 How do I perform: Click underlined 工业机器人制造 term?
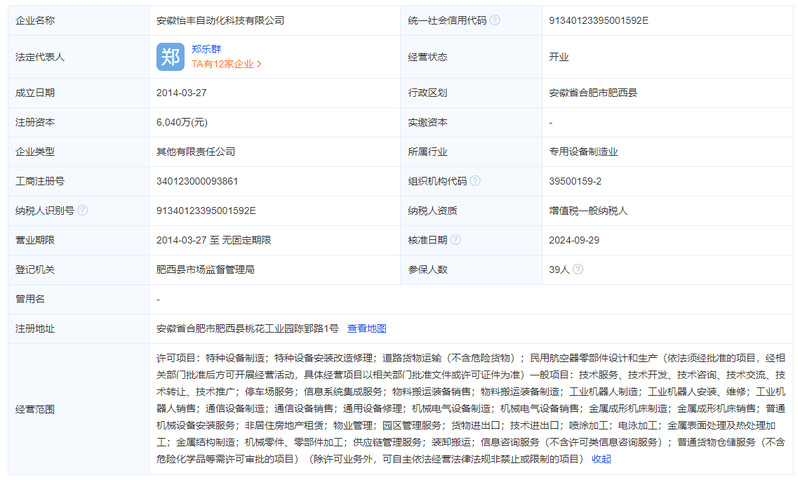[601, 391]
